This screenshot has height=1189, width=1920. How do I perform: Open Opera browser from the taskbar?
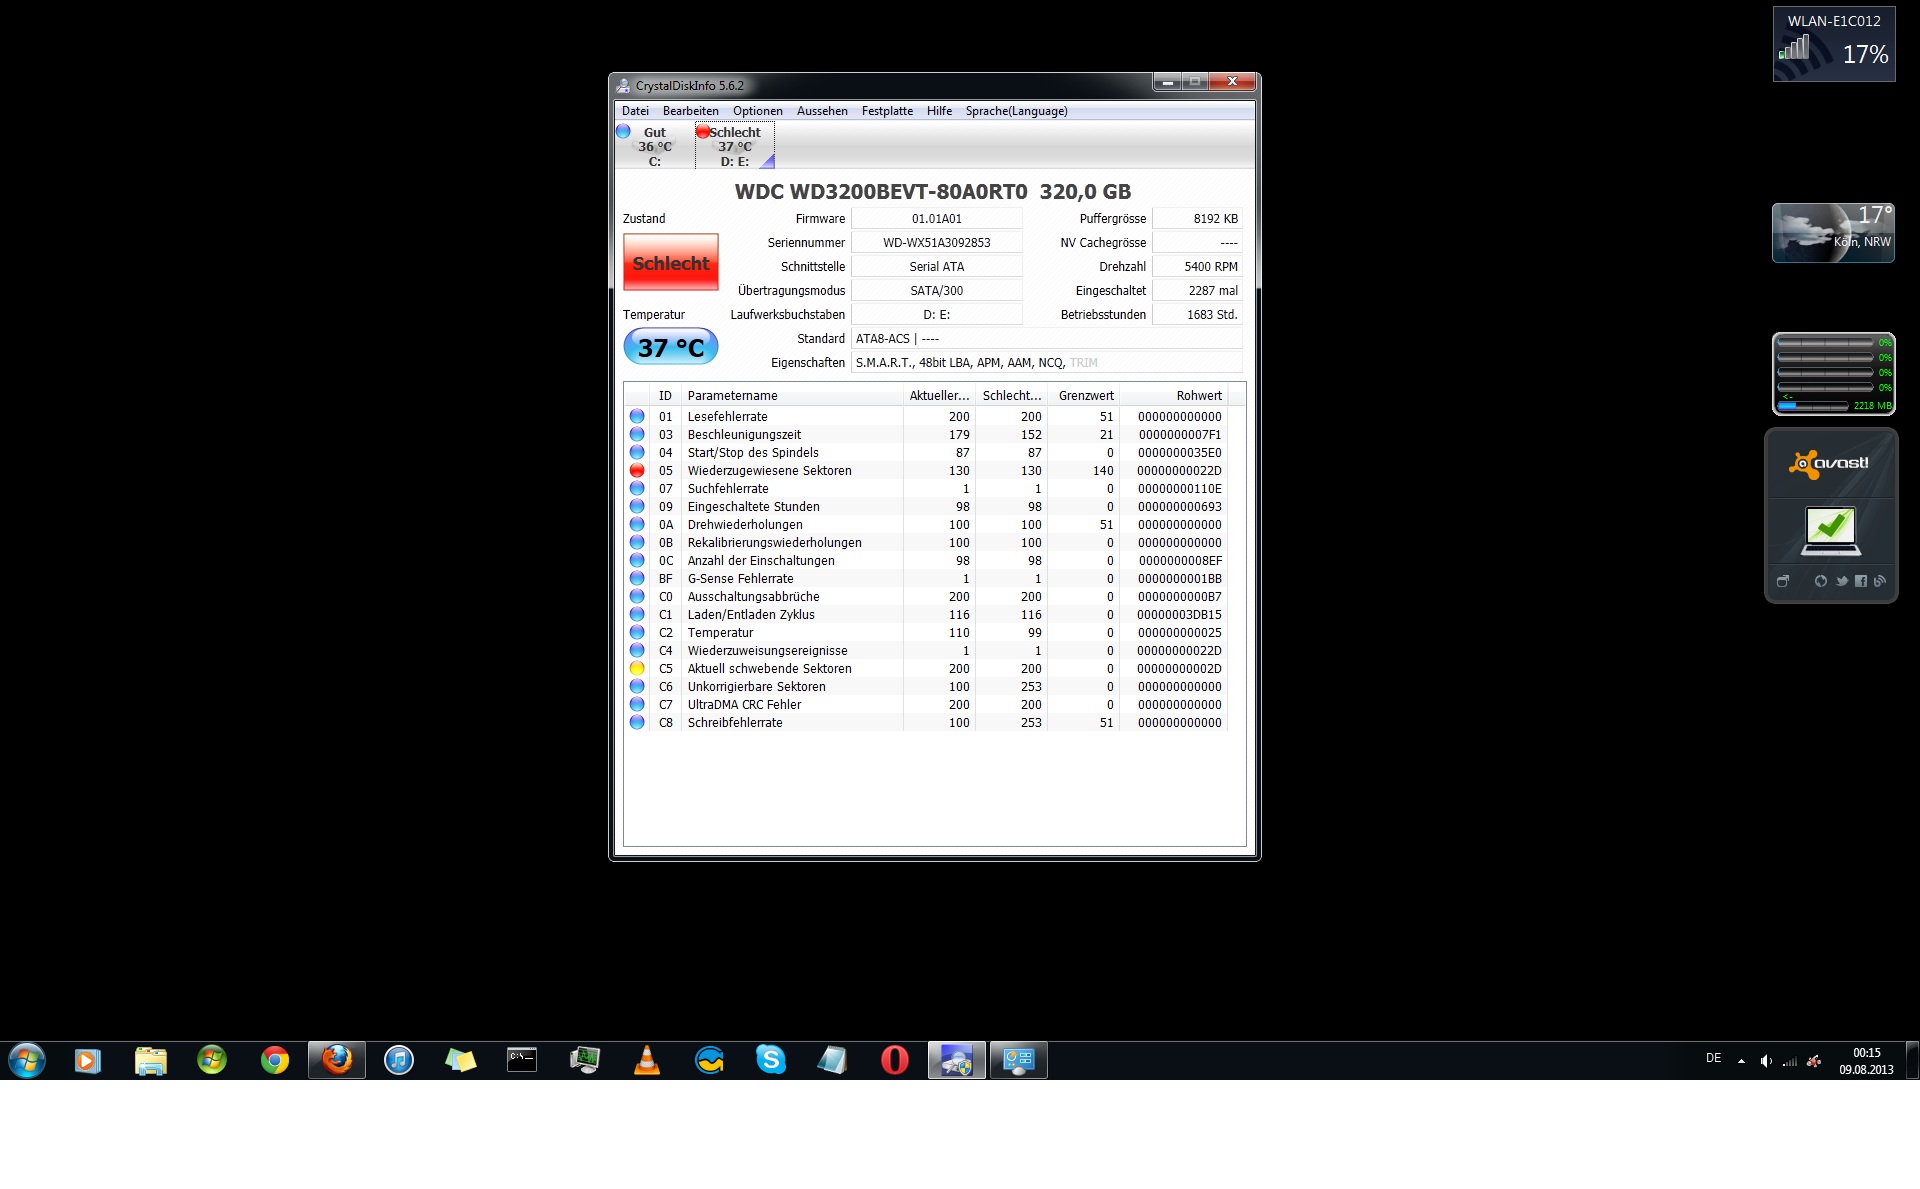coord(894,1060)
